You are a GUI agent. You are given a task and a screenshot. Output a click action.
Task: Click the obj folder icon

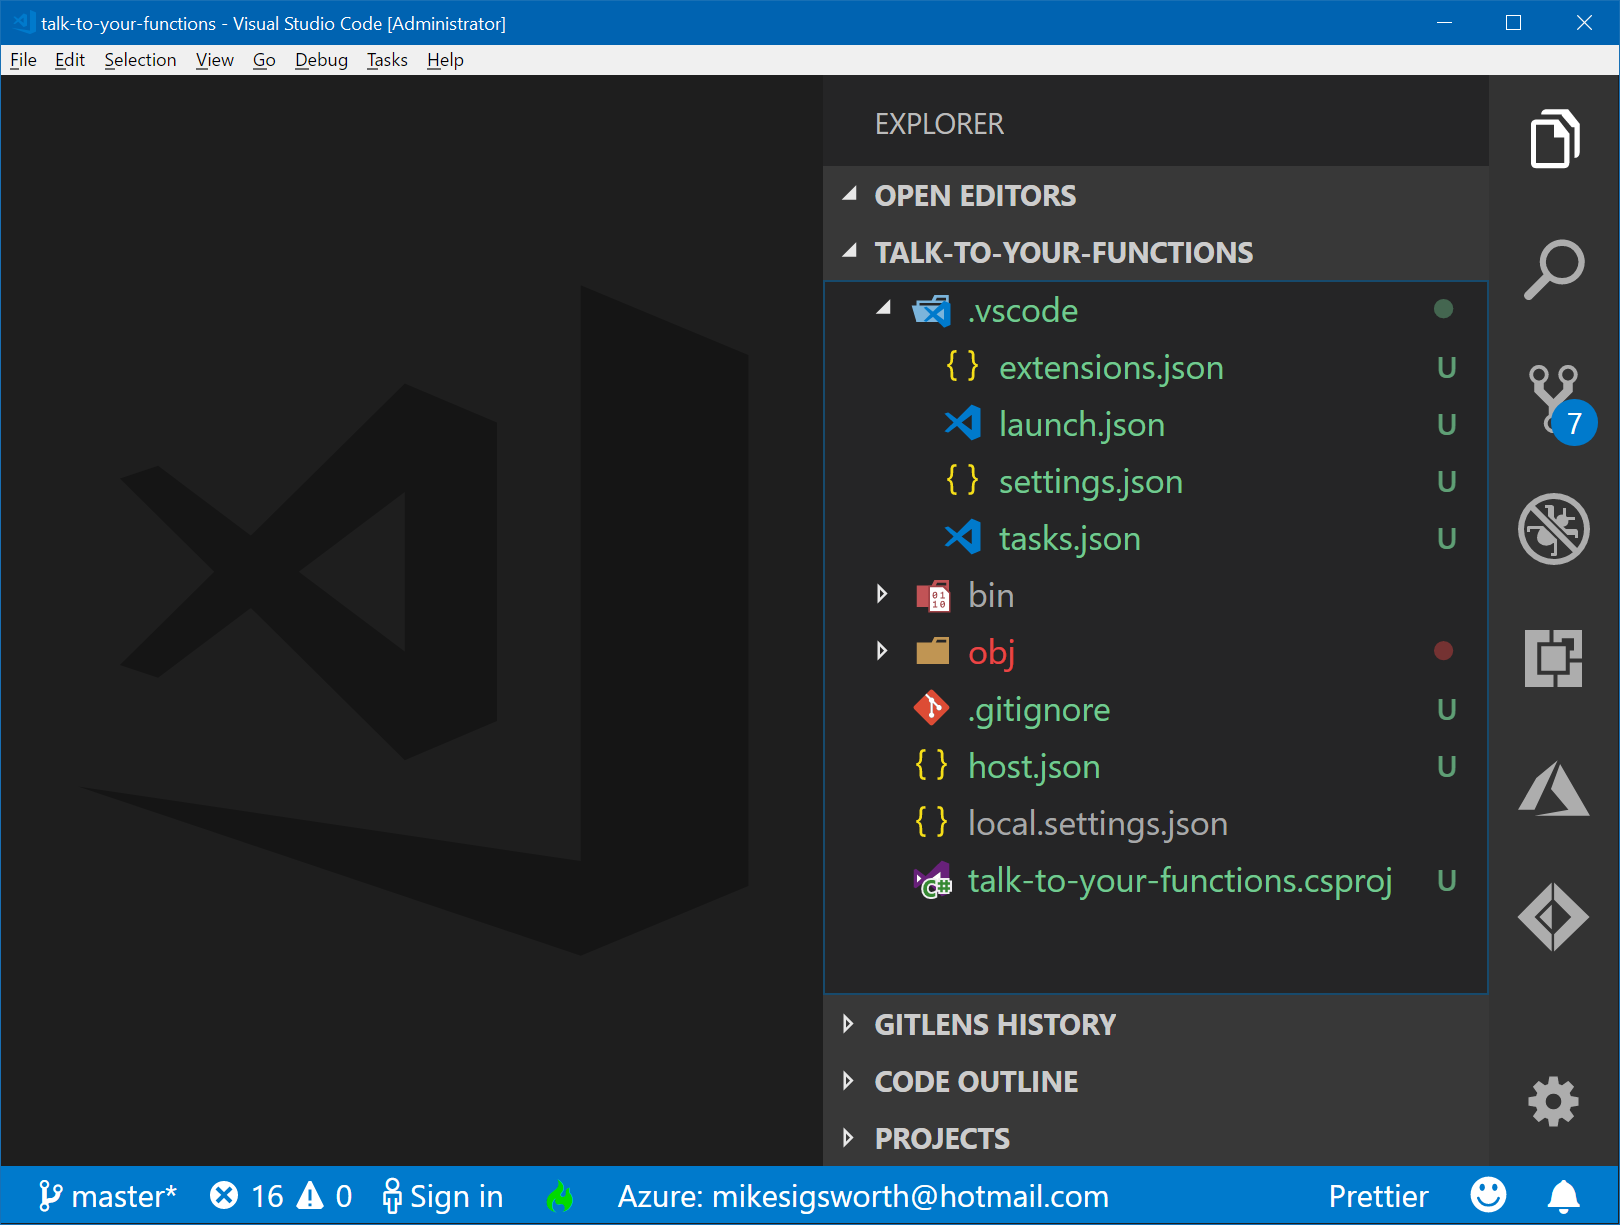coord(933,652)
